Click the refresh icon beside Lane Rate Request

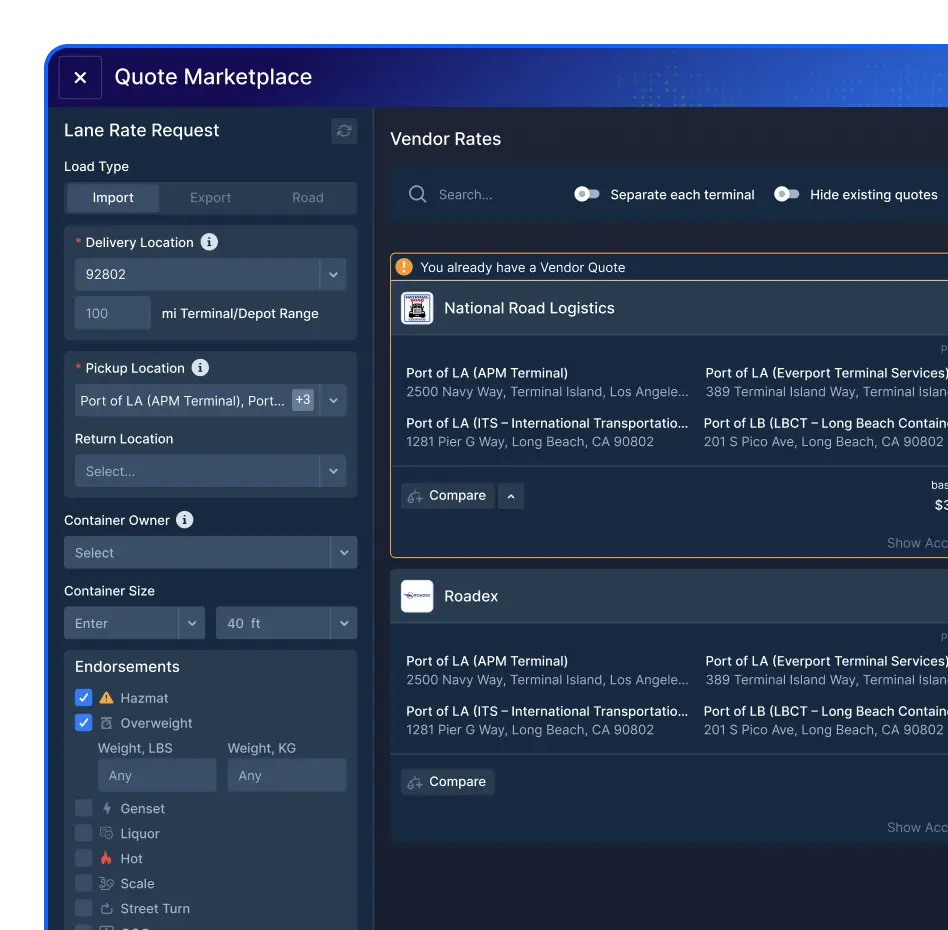coord(344,131)
